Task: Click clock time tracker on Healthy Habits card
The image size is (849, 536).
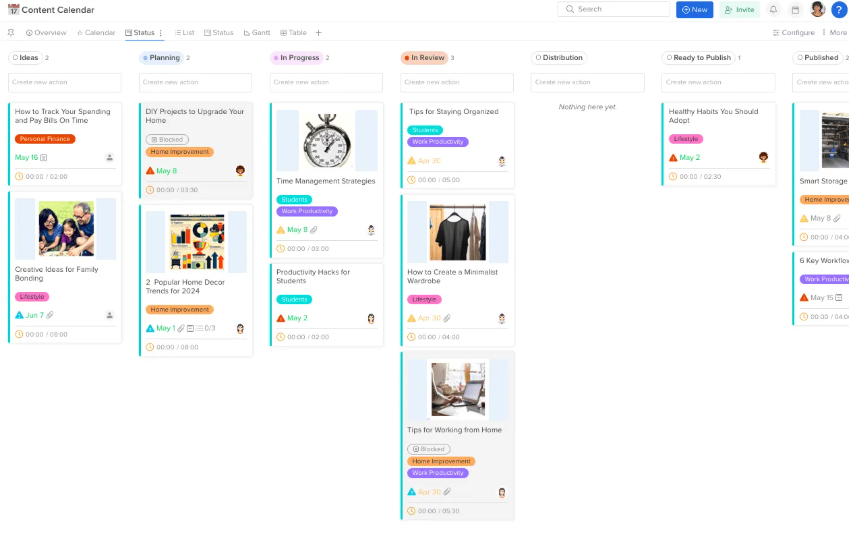Action: 673,177
